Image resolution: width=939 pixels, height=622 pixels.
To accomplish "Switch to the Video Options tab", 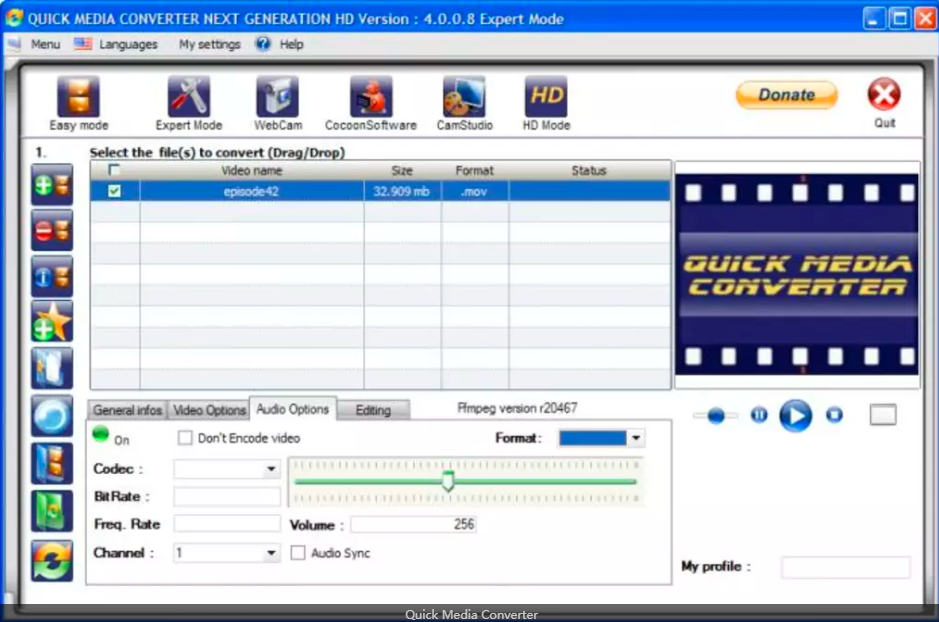I will point(209,410).
